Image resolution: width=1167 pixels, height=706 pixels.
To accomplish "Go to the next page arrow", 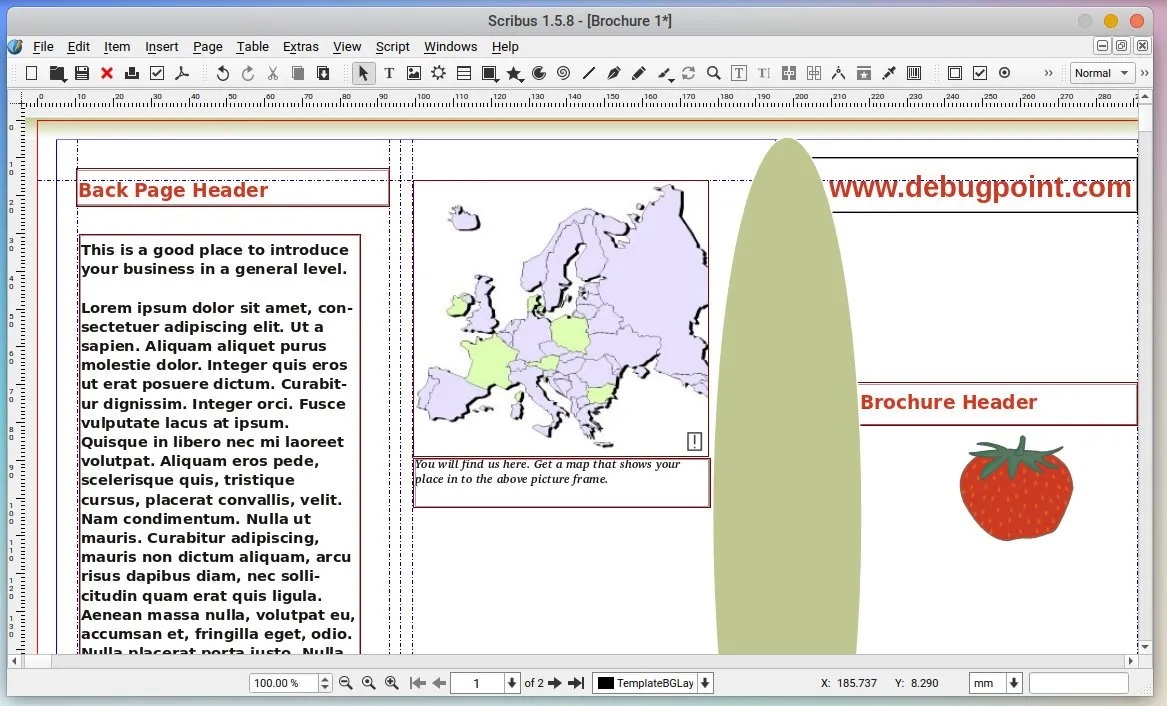I will pos(555,683).
